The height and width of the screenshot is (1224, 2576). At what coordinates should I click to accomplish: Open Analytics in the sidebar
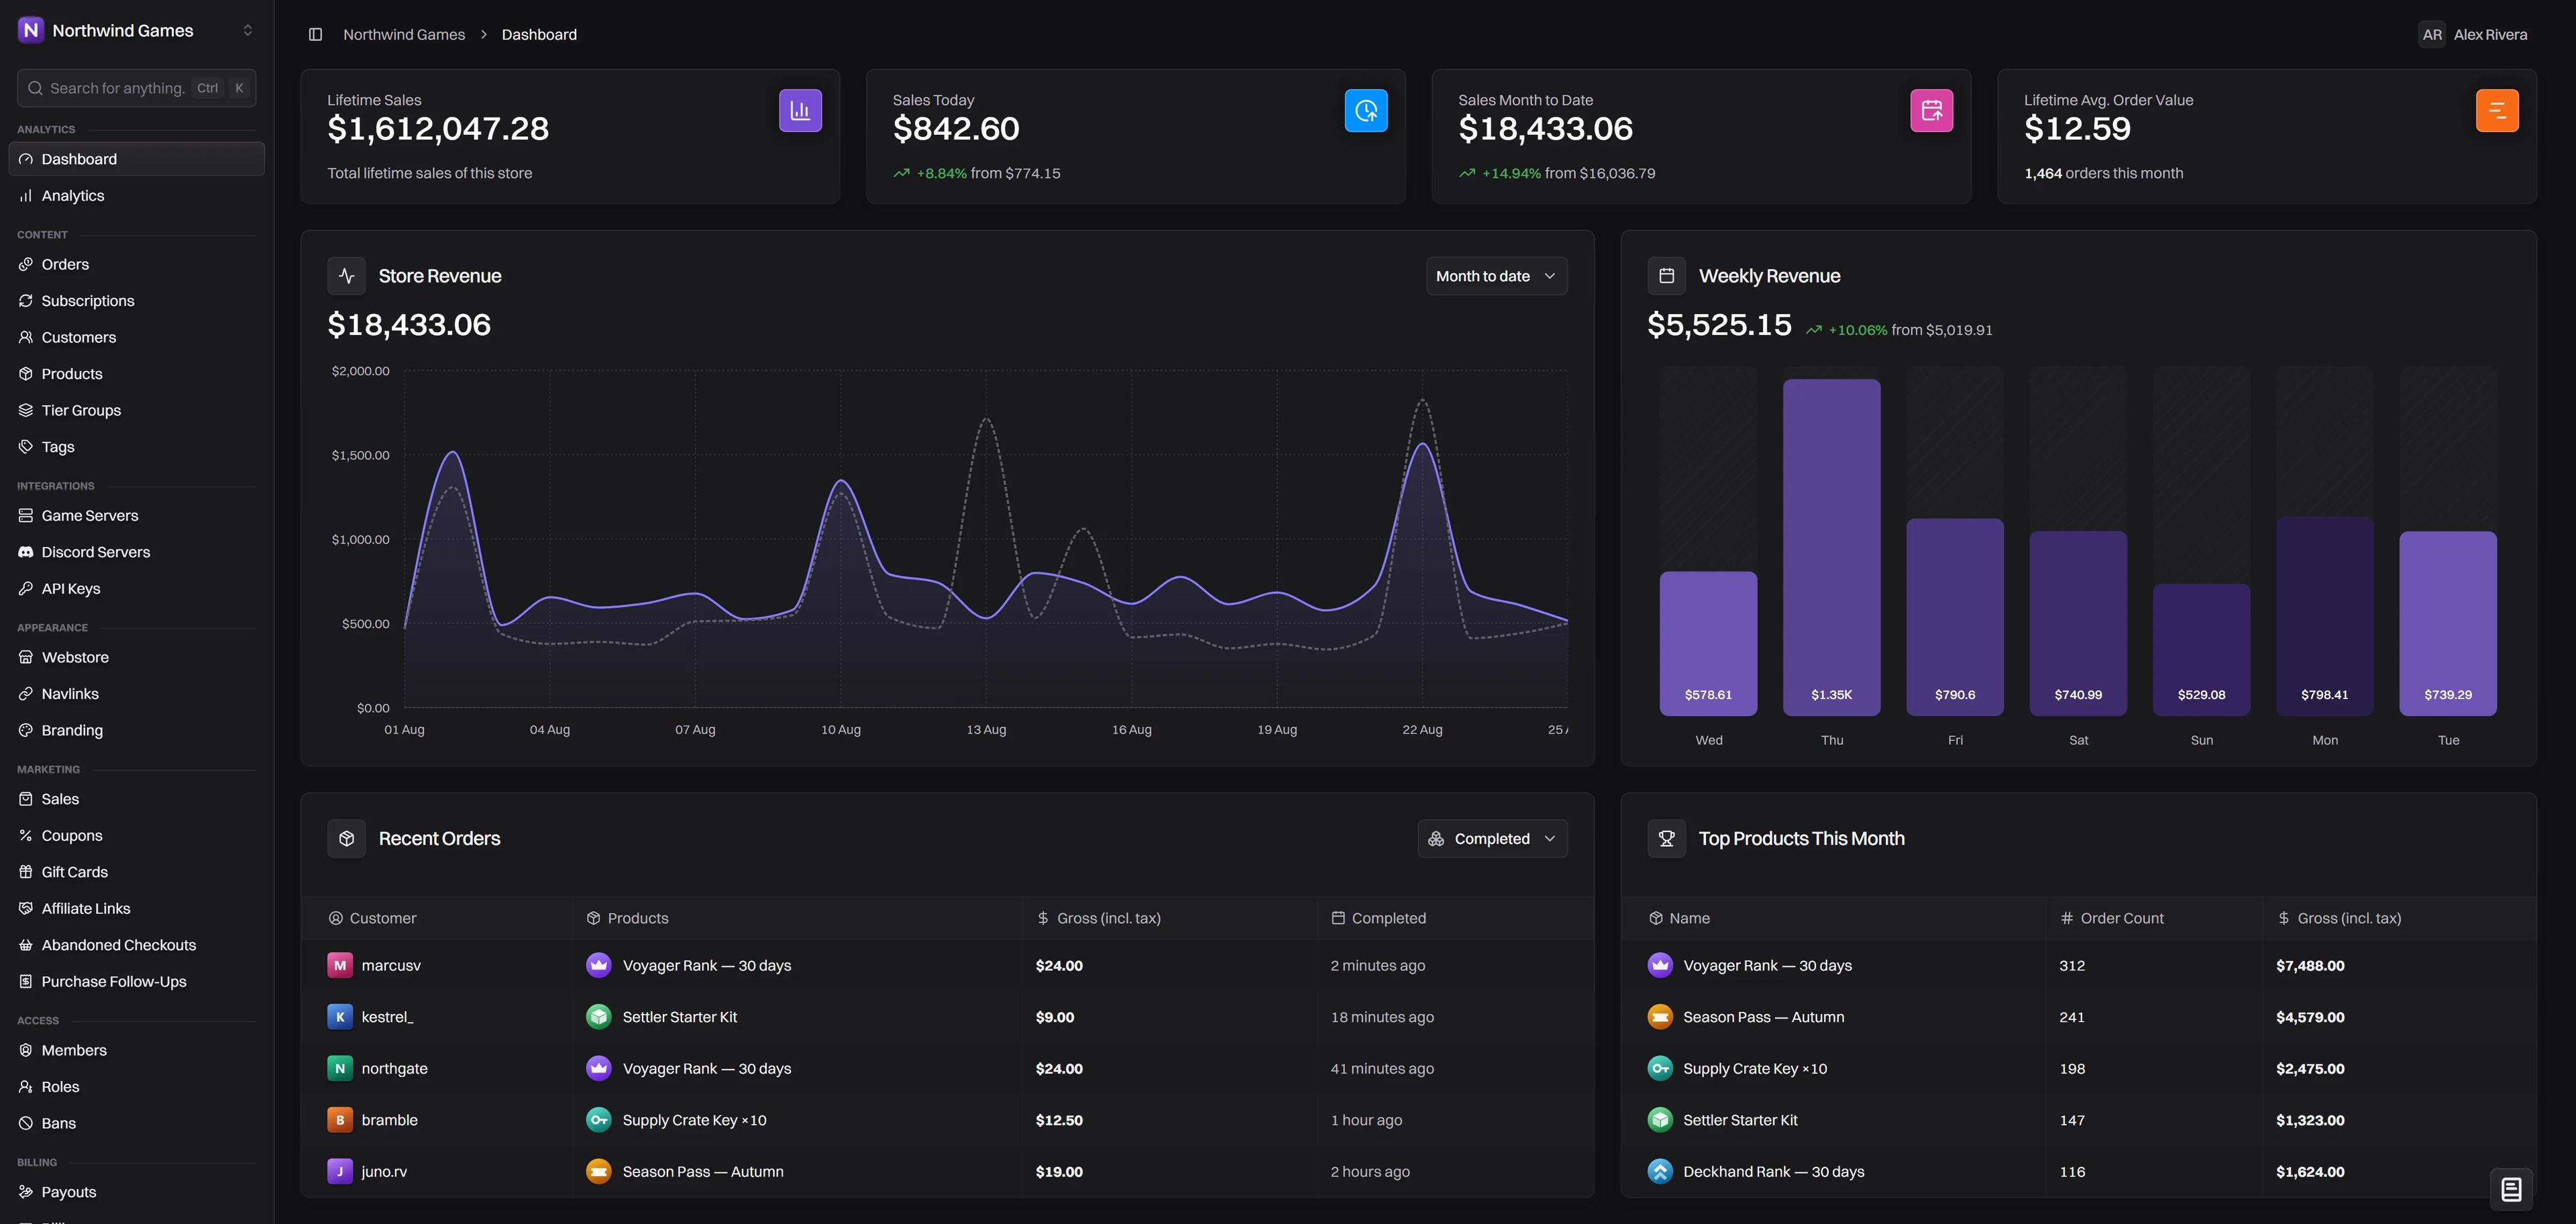(136, 196)
